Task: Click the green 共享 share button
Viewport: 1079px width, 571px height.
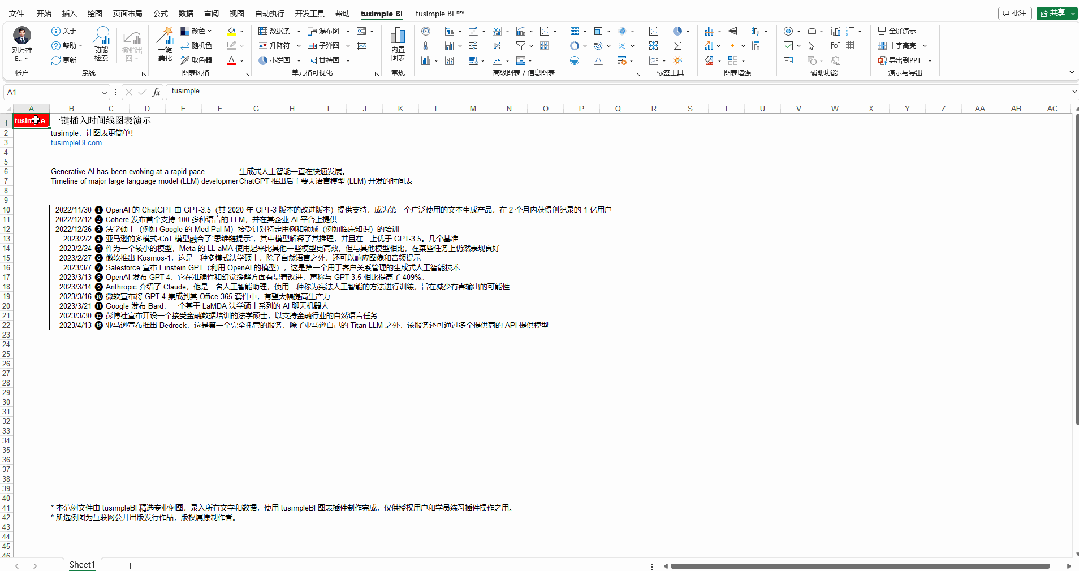Action: click(x=1056, y=13)
